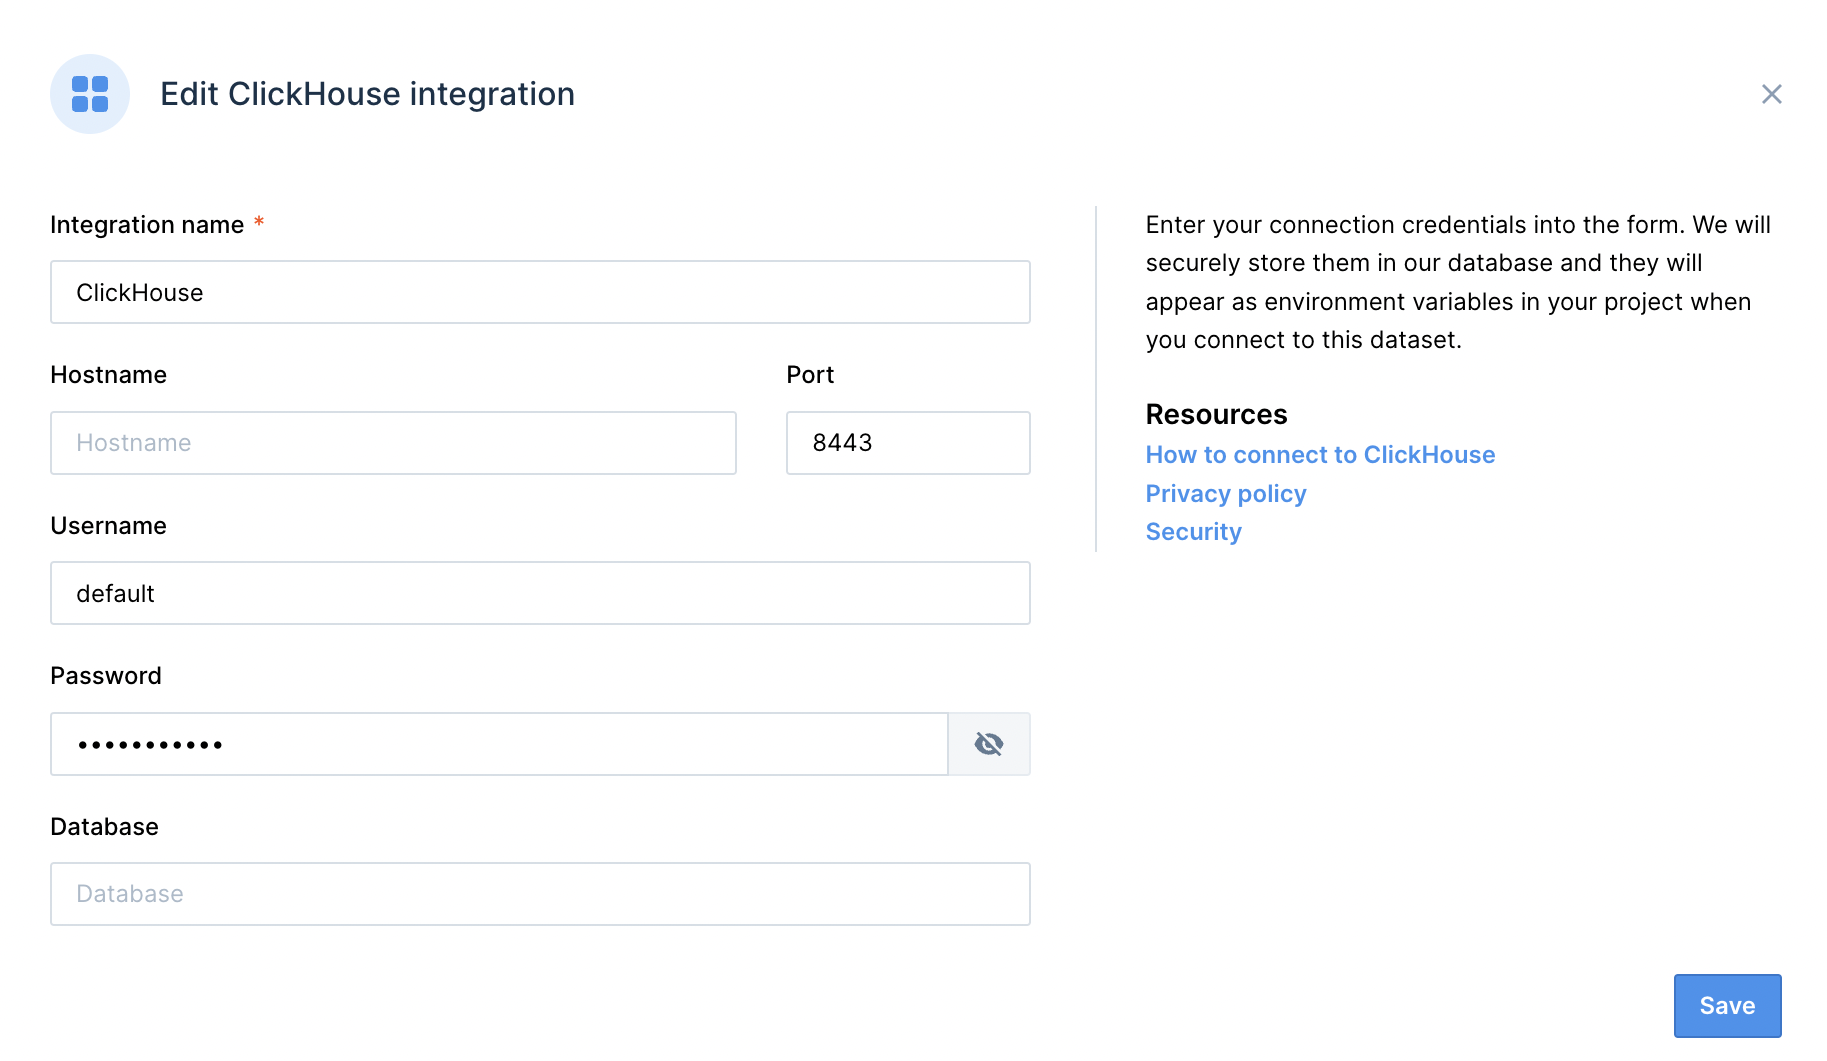
Task: Select the text "ClickHouse" in Integration name
Action: (140, 292)
